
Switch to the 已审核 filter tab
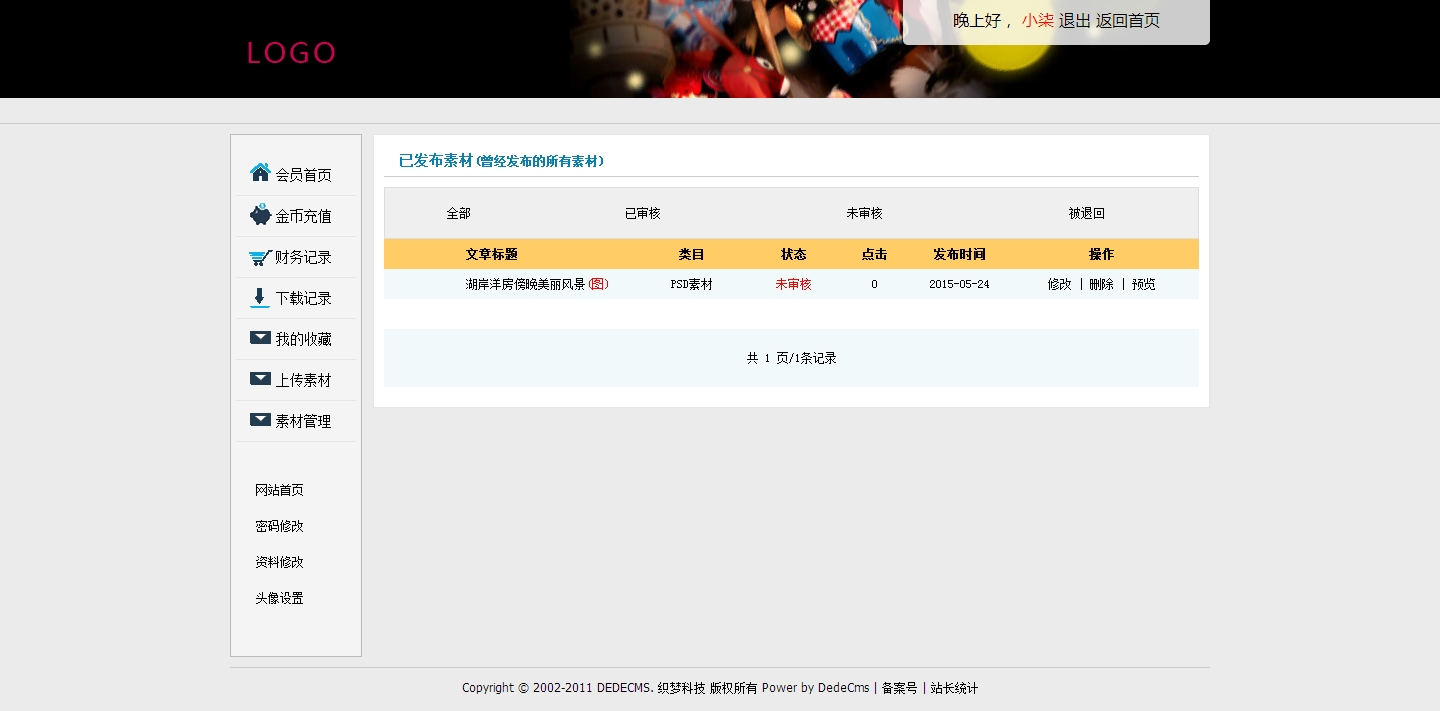[x=642, y=213]
